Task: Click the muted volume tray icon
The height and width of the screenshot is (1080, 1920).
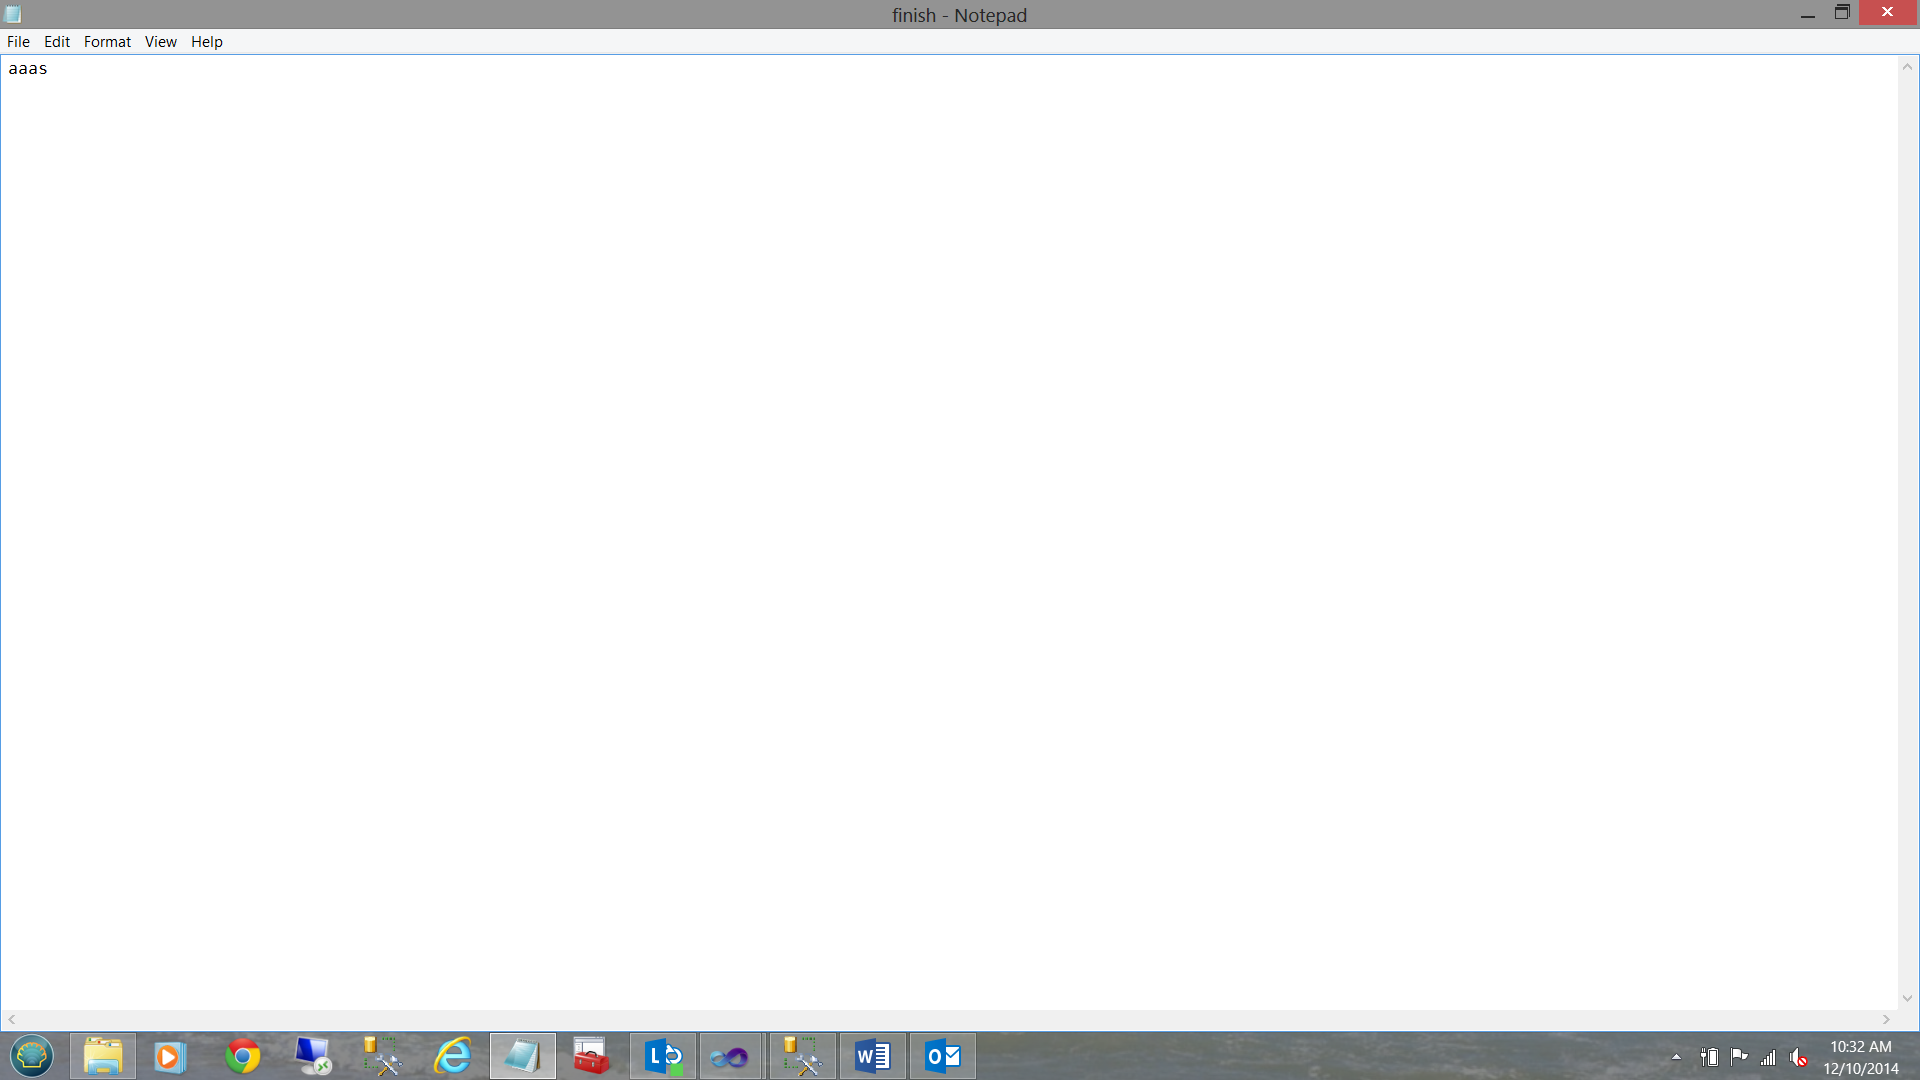Action: 1799,1057
